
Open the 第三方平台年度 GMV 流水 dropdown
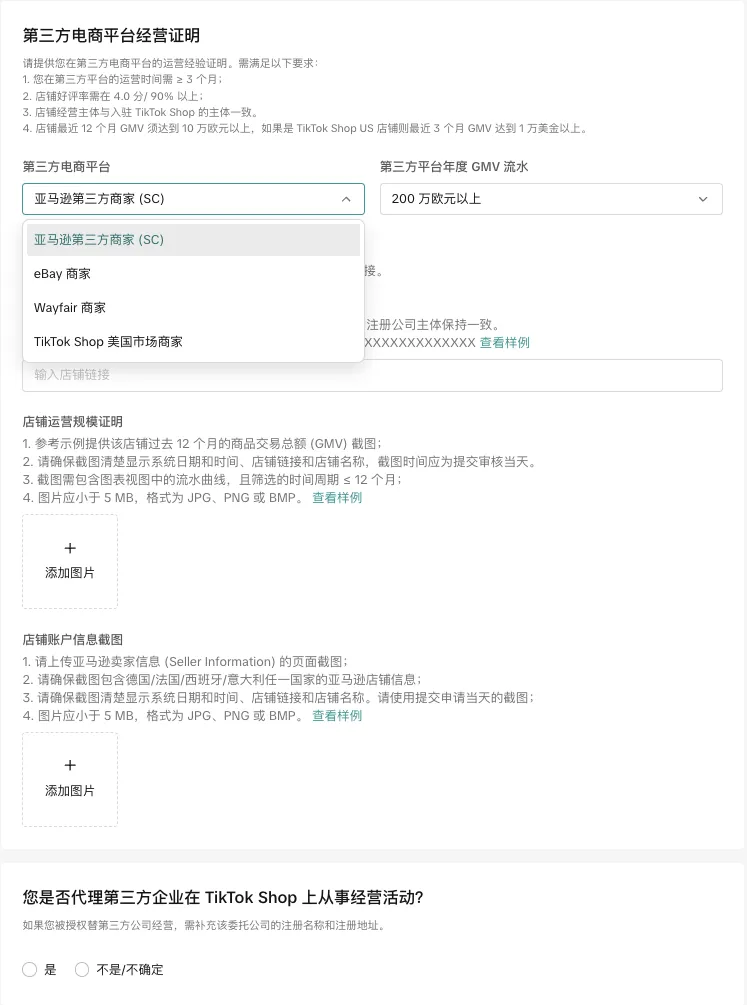550,199
